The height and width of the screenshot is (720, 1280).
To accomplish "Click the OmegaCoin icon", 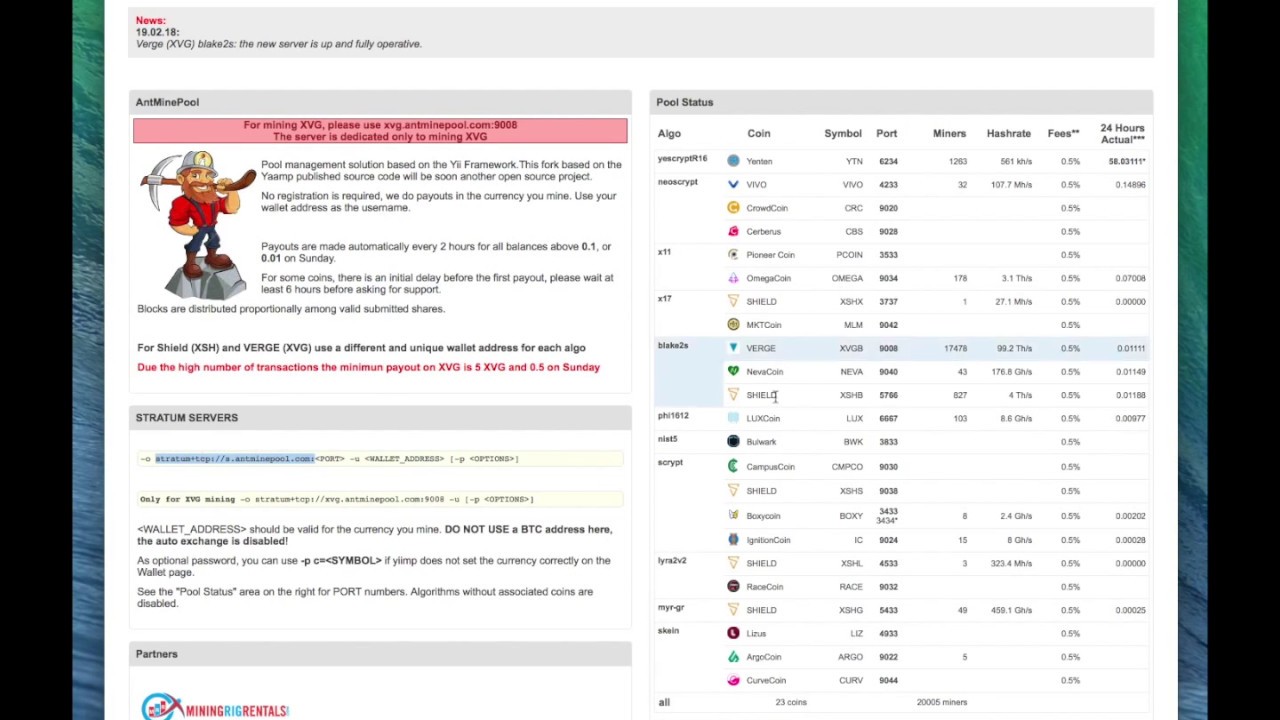I will tap(733, 278).
